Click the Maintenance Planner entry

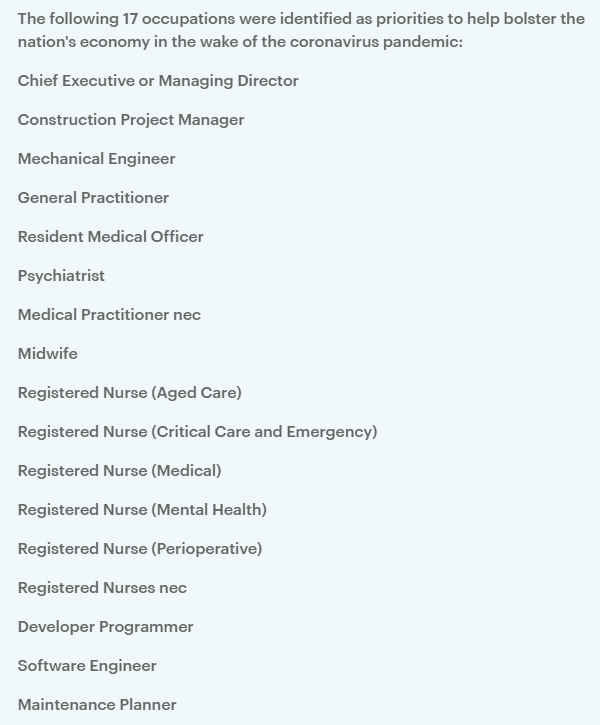coord(97,705)
